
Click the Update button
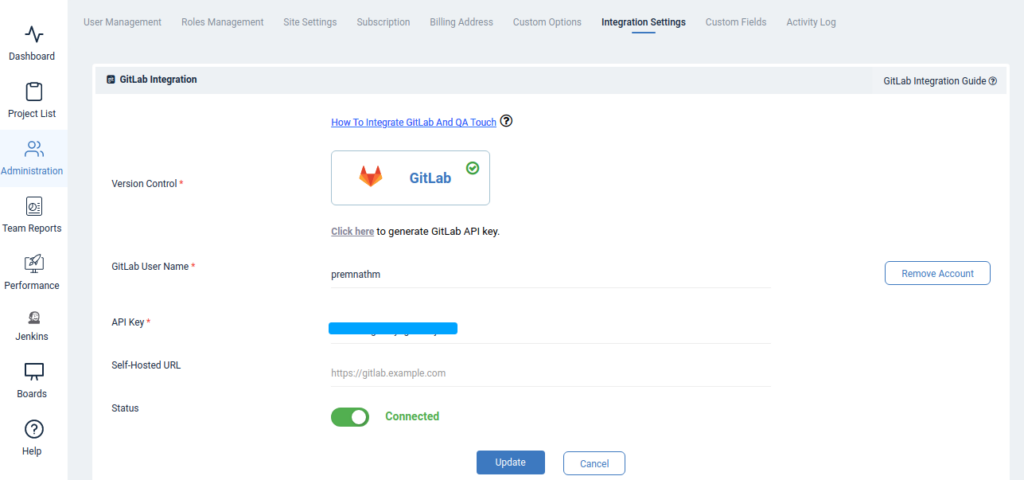[510, 462]
